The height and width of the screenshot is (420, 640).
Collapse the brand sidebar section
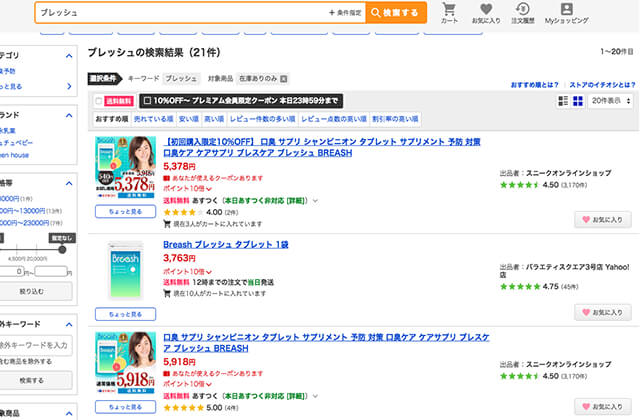pos(69,116)
